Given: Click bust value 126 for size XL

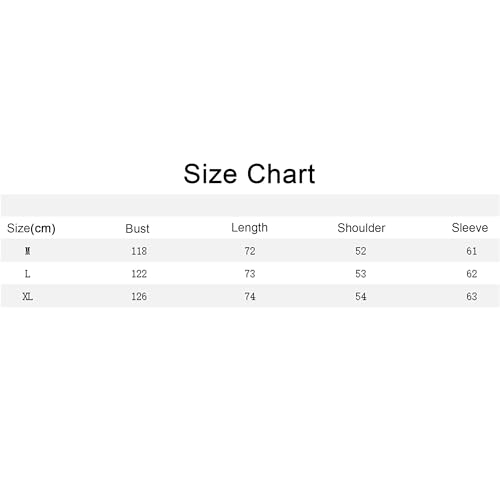Looking at the screenshot, I should point(139,296).
